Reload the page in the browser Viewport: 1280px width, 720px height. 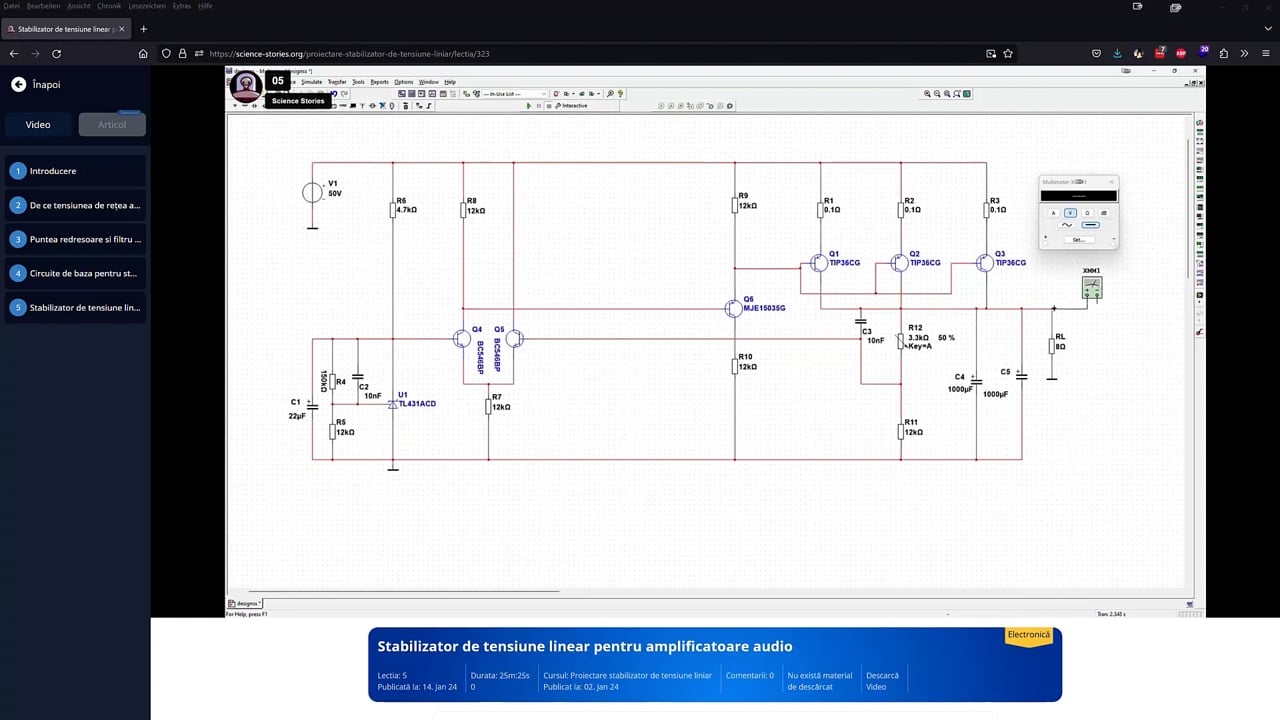tap(56, 54)
